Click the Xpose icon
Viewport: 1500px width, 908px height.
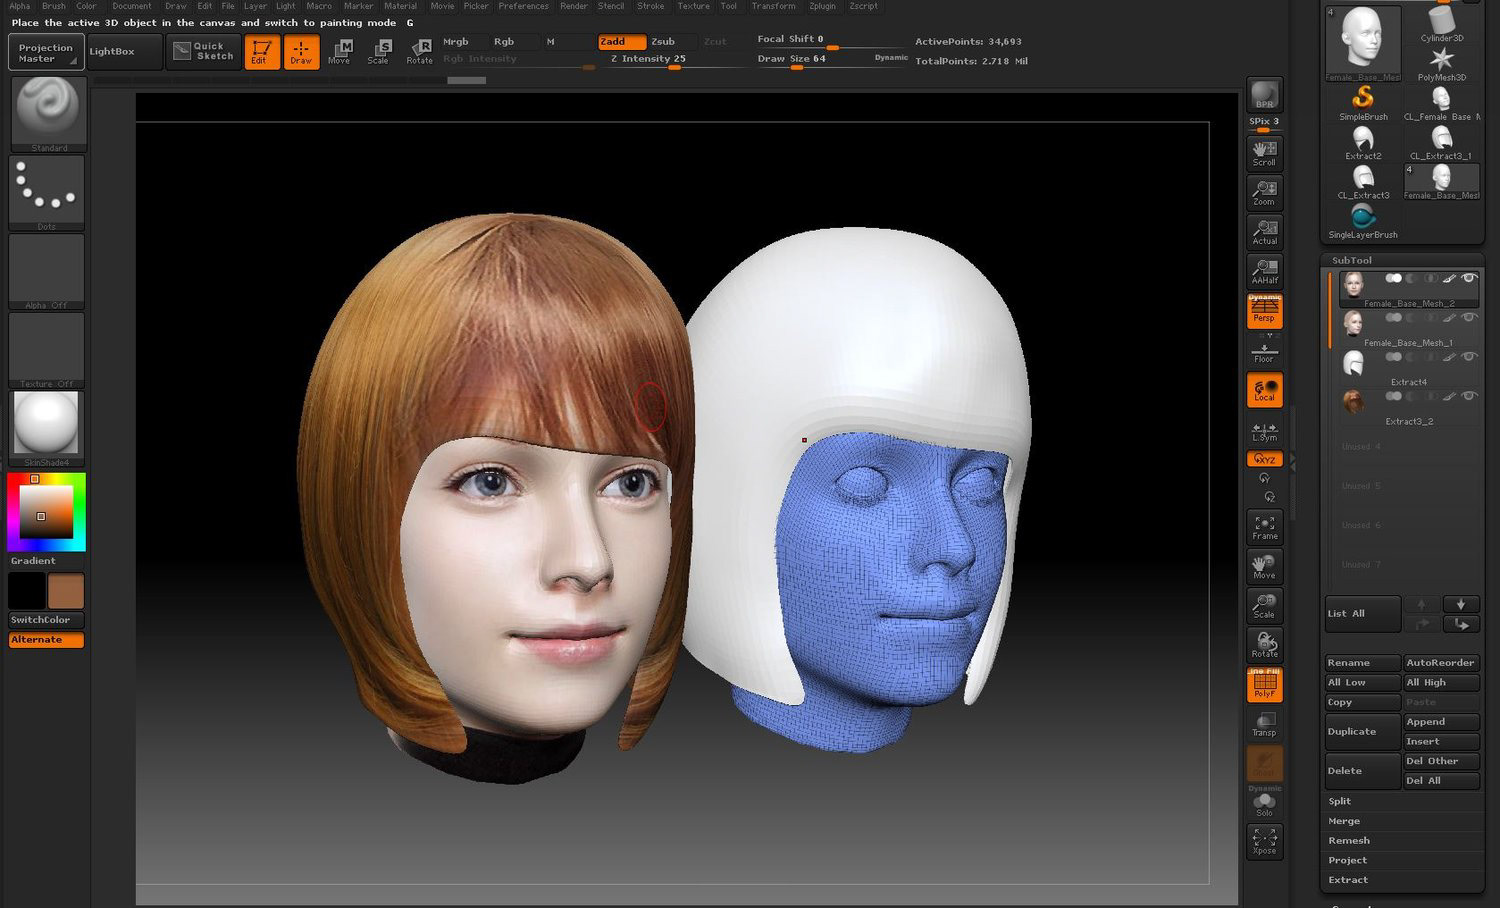[x=1264, y=840]
